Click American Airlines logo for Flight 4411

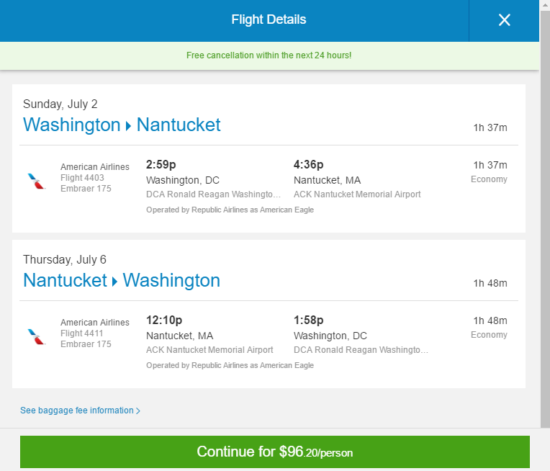[36, 336]
